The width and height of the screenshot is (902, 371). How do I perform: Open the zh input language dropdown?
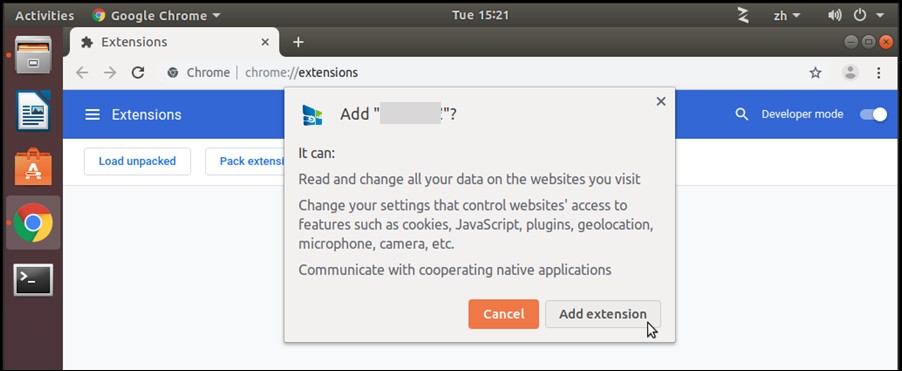click(786, 16)
